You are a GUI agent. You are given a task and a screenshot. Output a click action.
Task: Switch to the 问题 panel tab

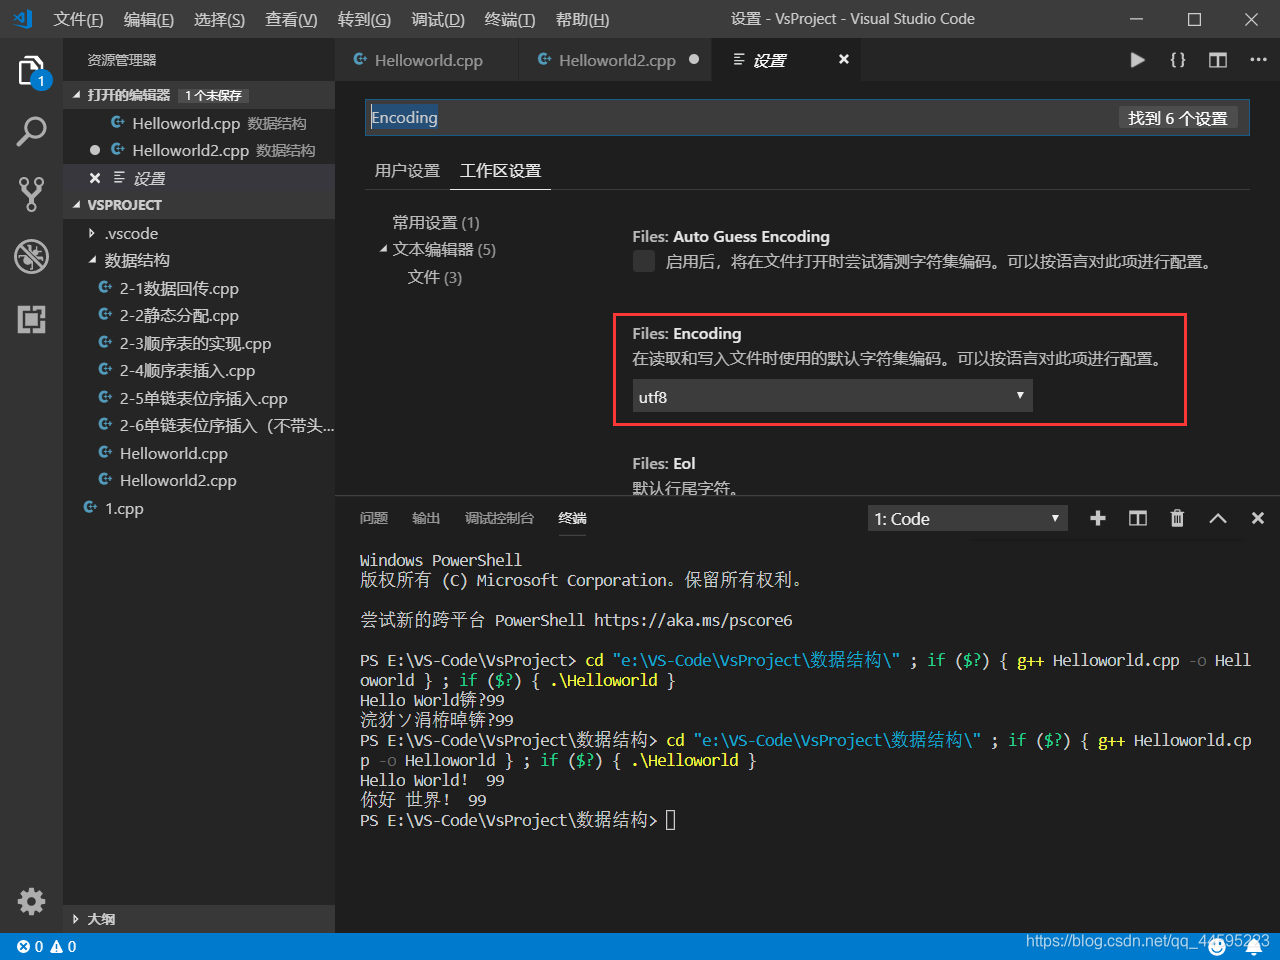click(x=374, y=518)
